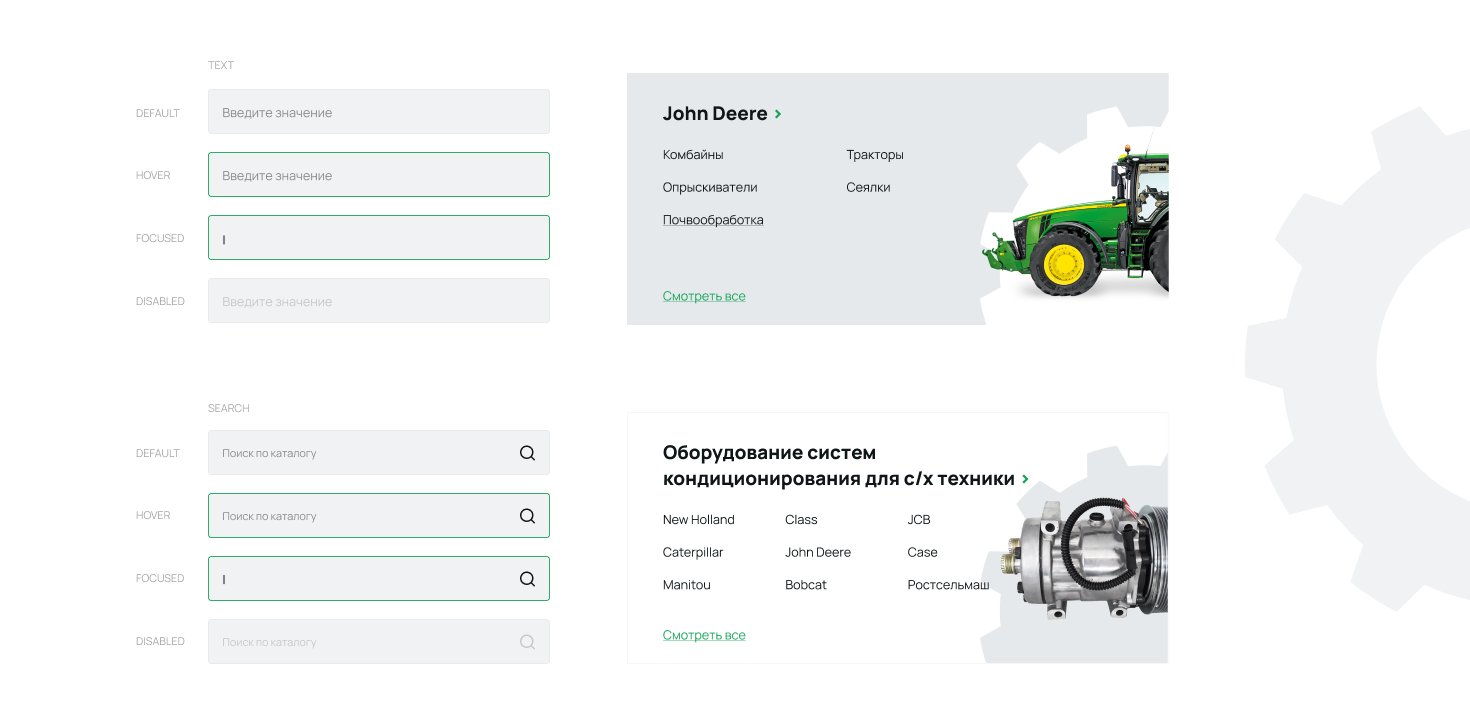Select the Ростсельмаш brand link
This screenshot has height=720, width=1470.
948,585
